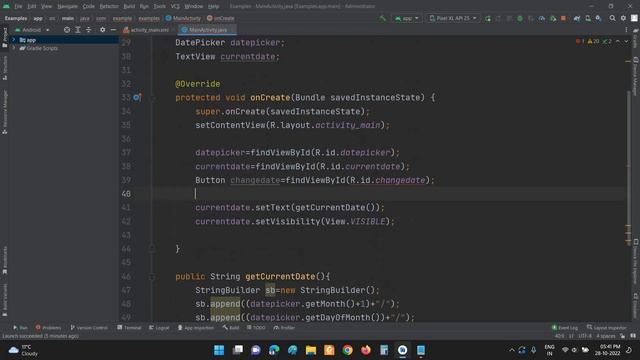
Task: Click Select Opened File target icon
Action: [x=67, y=30]
